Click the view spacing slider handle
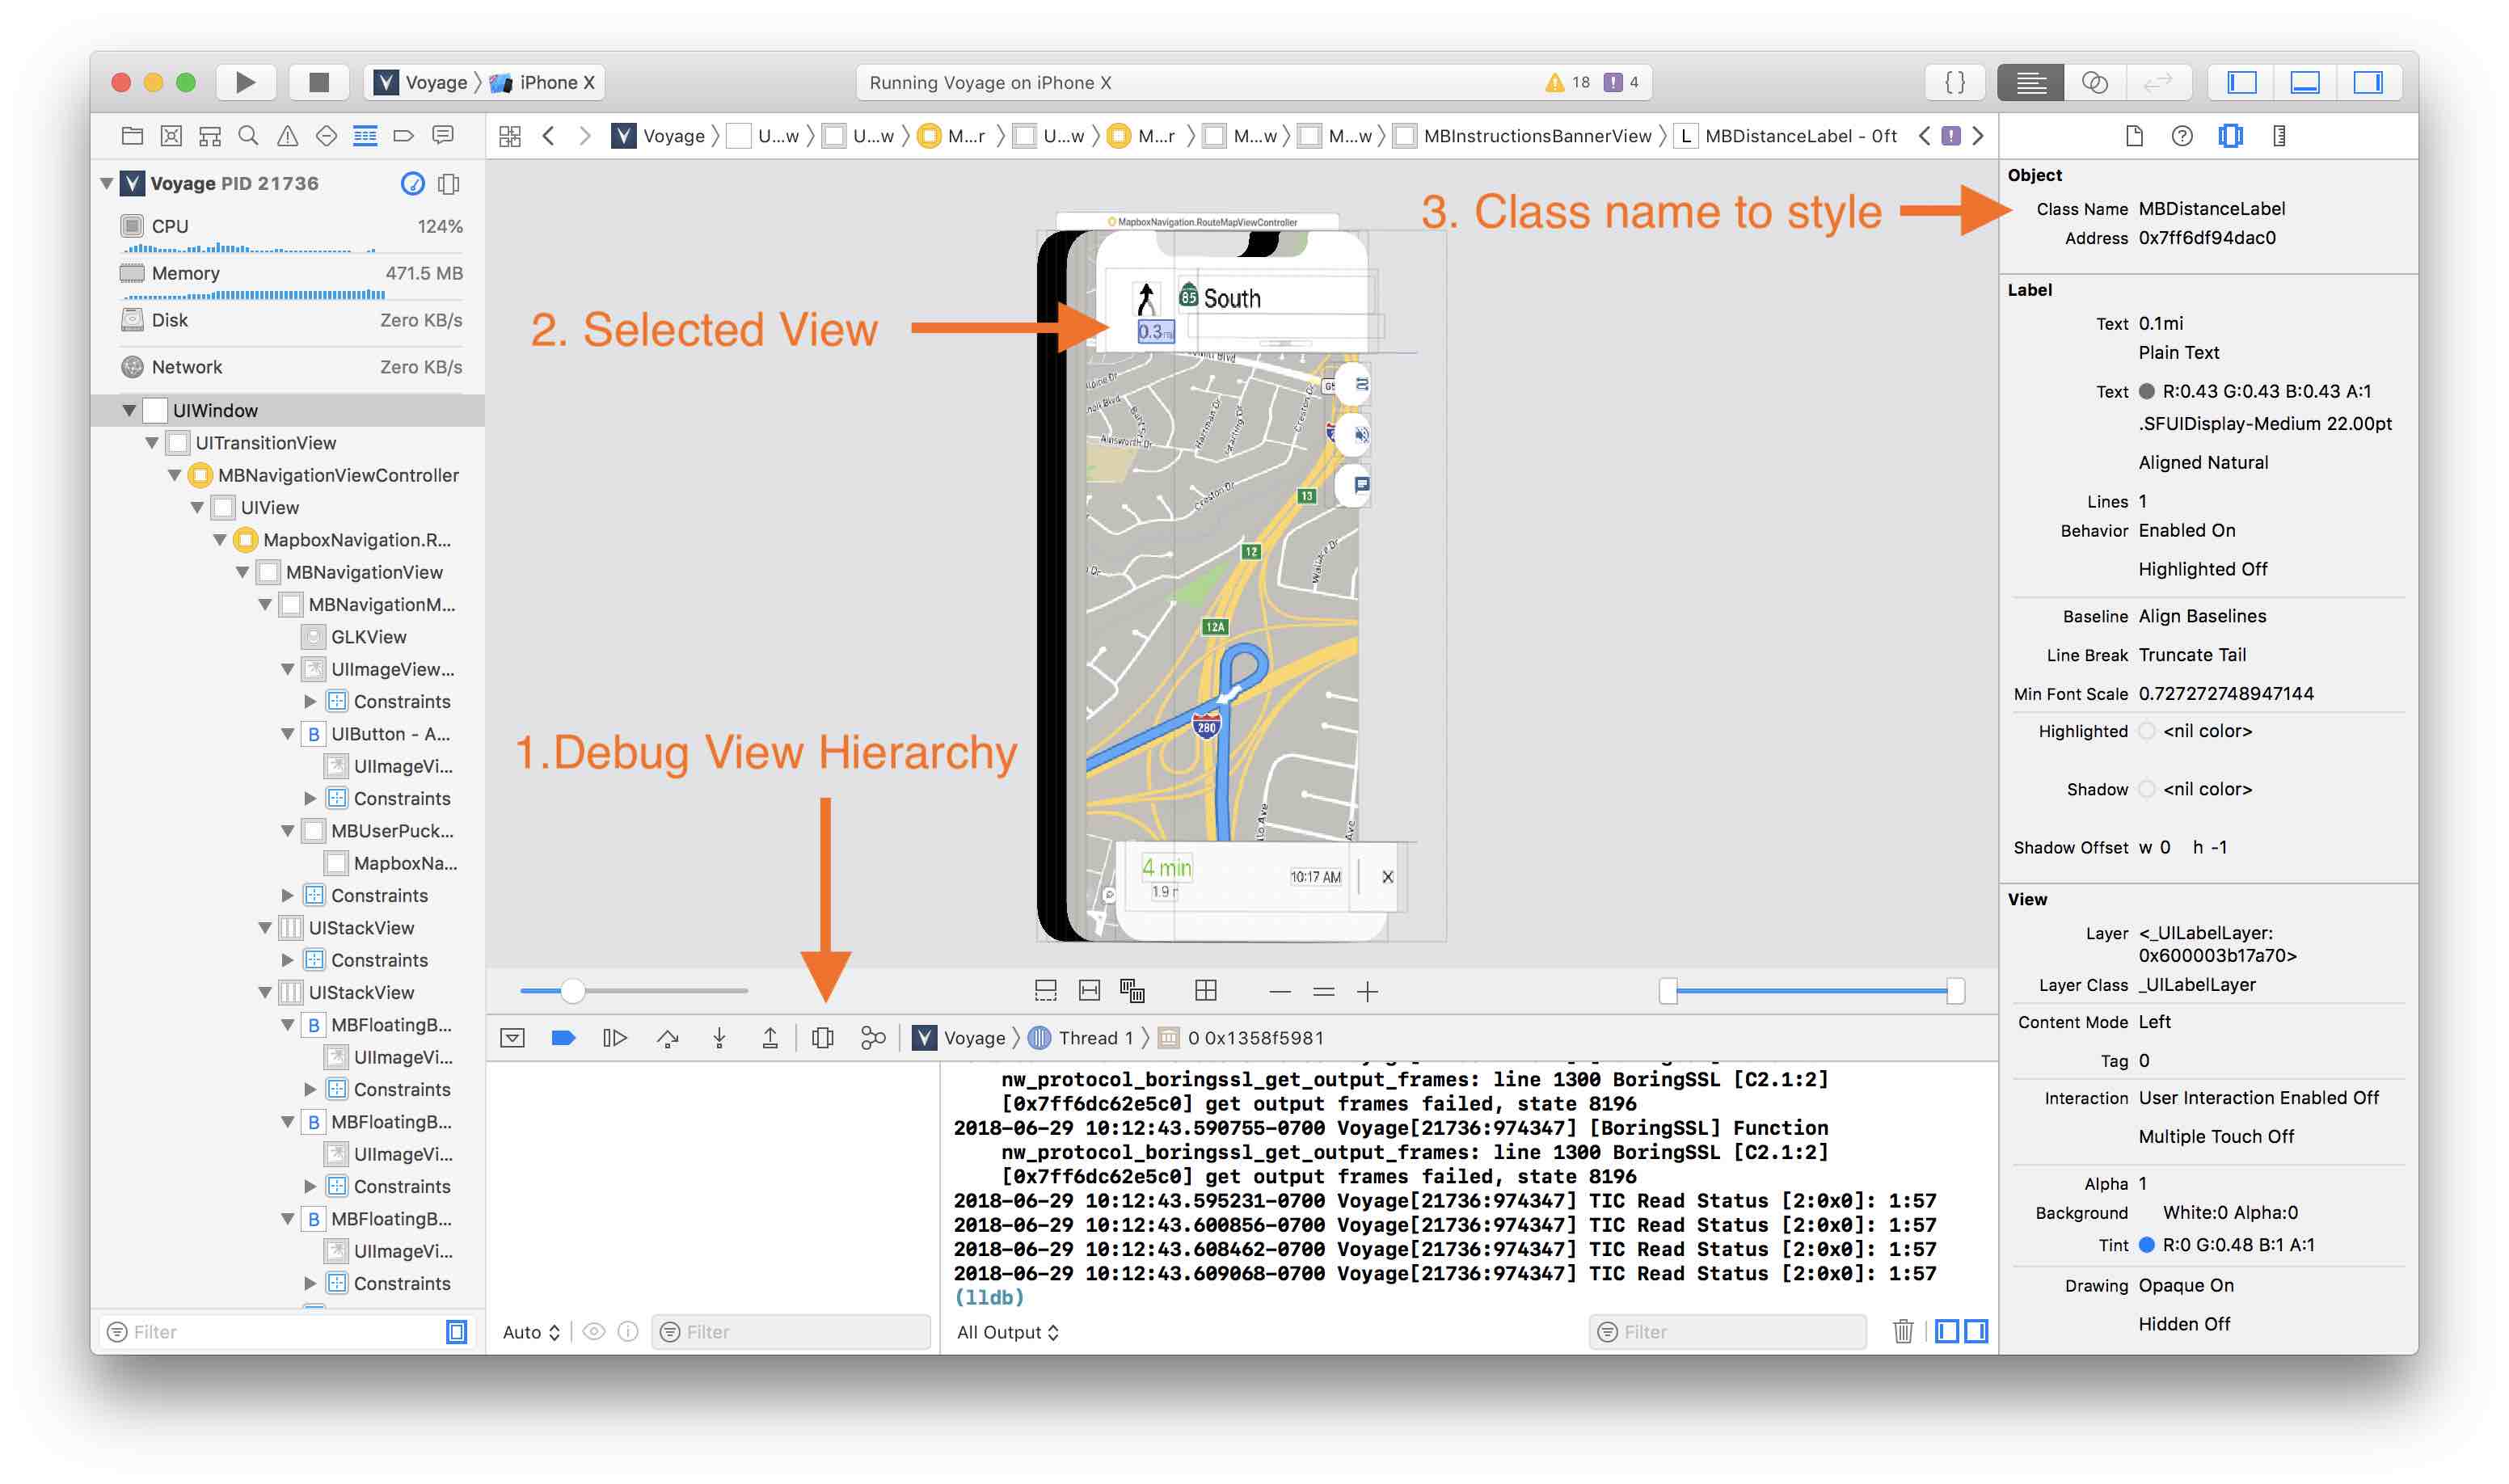 (x=572, y=991)
